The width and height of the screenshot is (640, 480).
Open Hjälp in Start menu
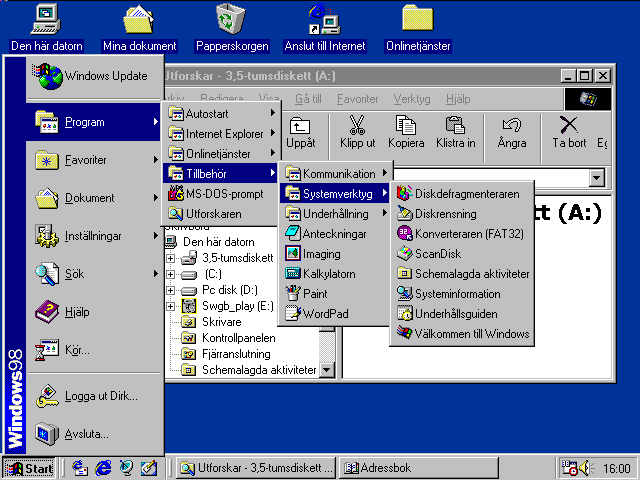coord(94,311)
